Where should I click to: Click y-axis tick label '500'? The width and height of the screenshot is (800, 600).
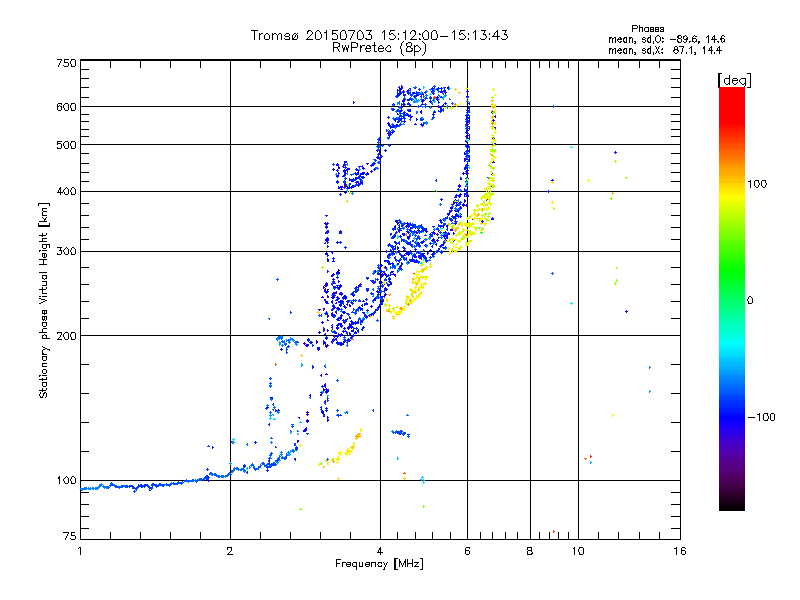66,145
